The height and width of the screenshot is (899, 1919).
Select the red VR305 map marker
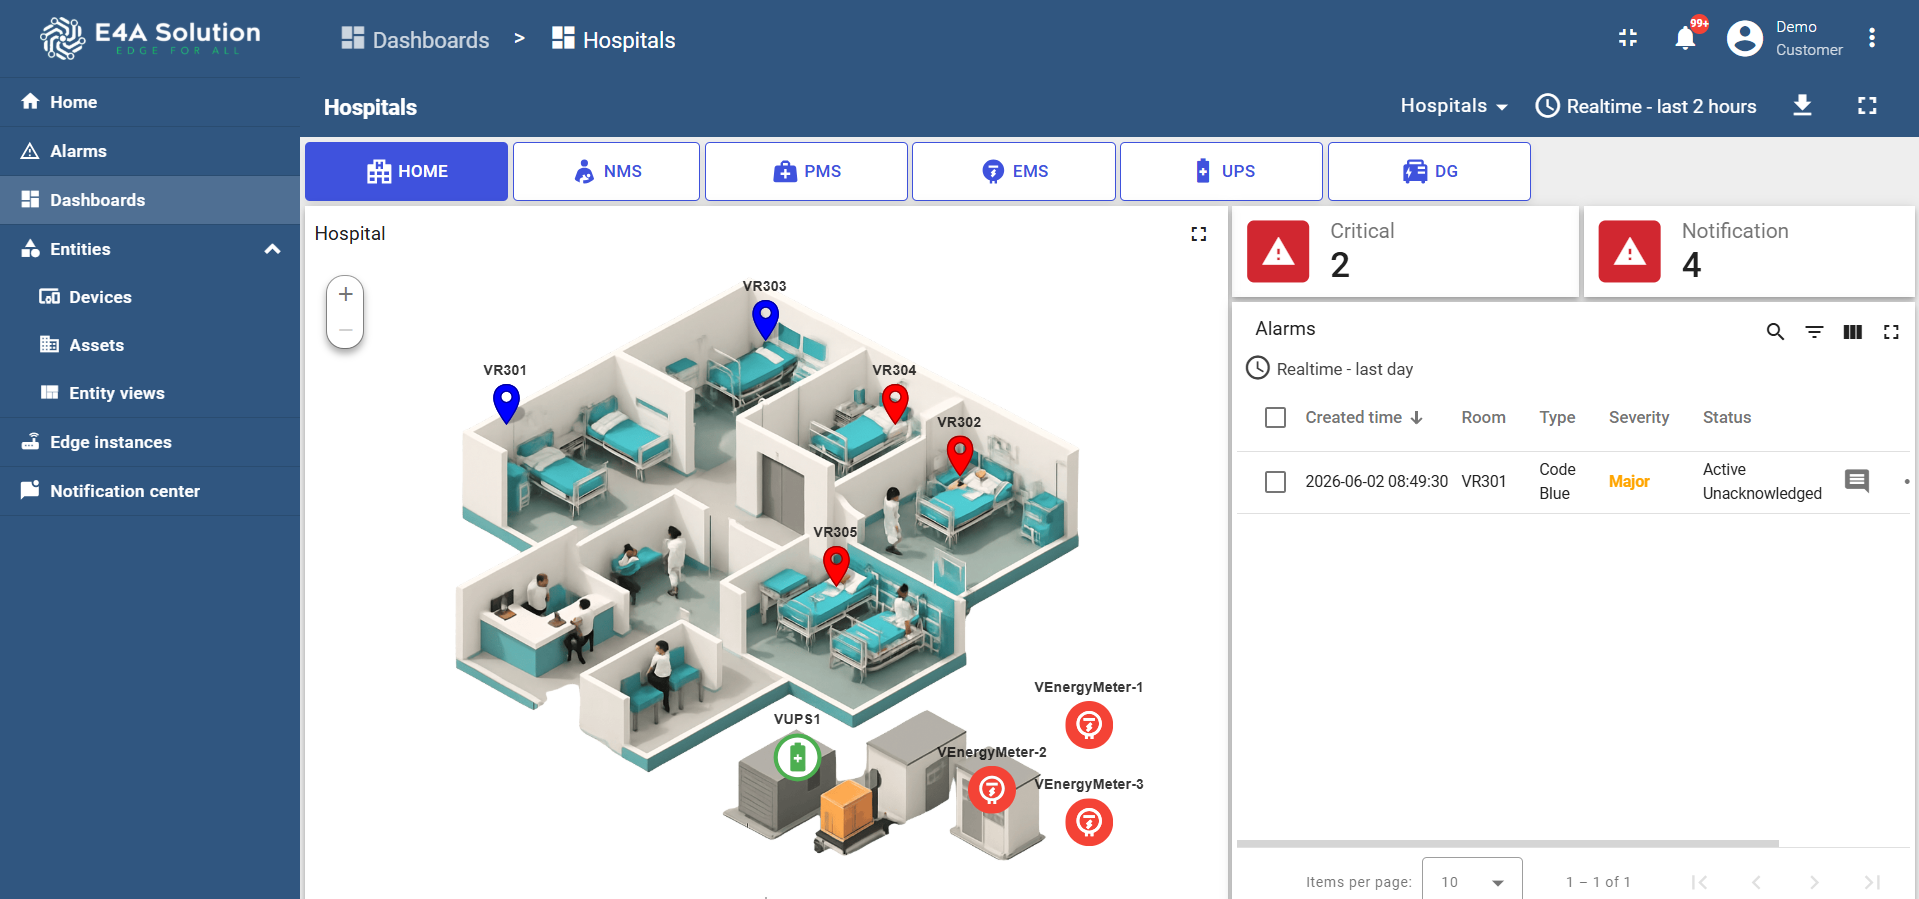pyautogui.click(x=836, y=565)
